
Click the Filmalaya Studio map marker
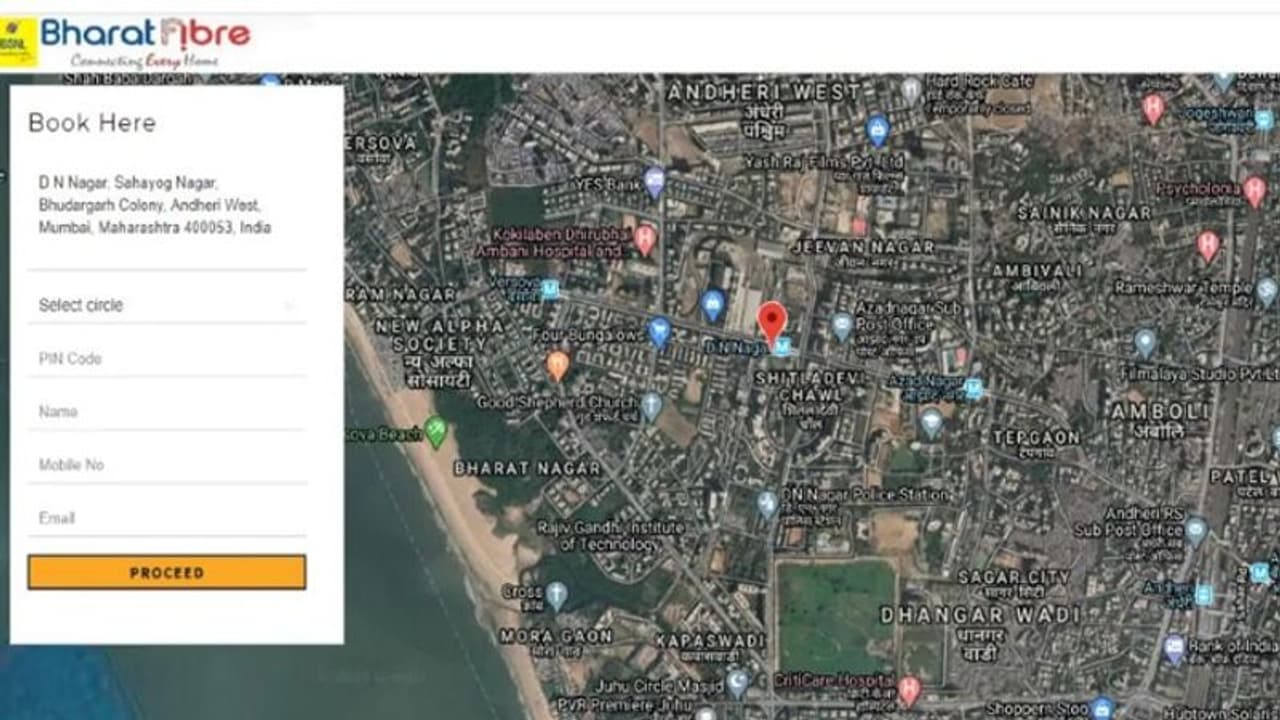1145,342
